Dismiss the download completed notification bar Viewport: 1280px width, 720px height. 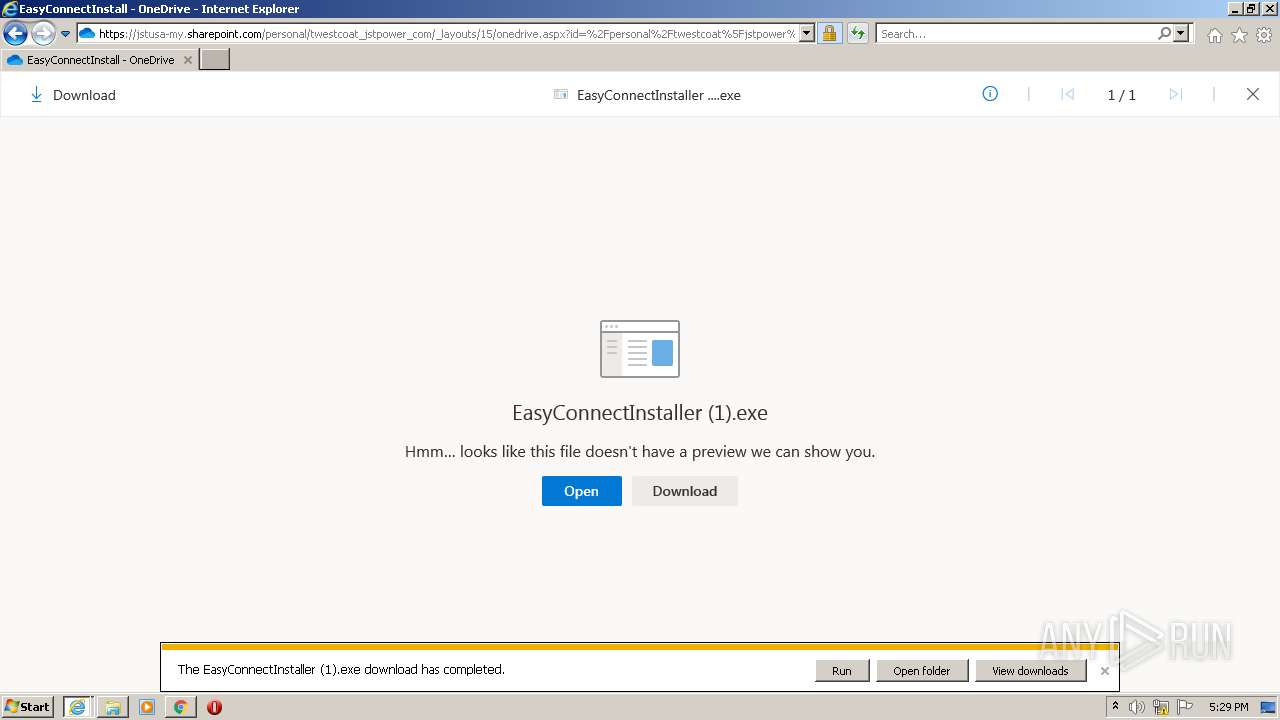[1105, 671]
